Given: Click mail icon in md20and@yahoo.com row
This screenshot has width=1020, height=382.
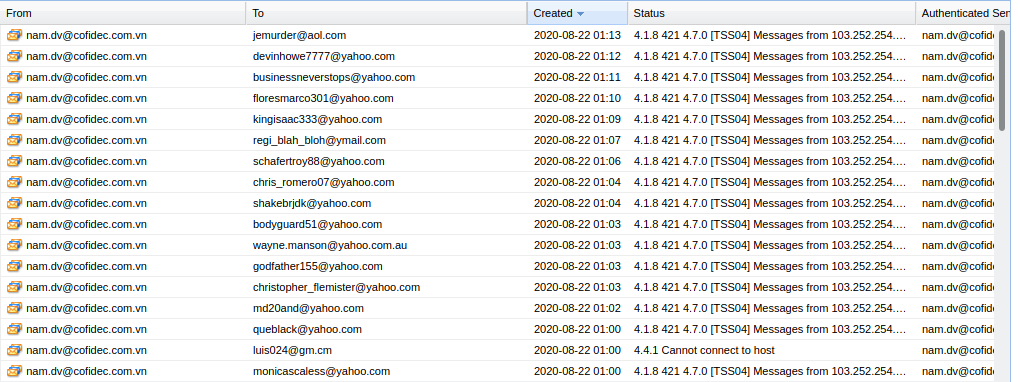Looking at the screenshot, I should 14,308.
